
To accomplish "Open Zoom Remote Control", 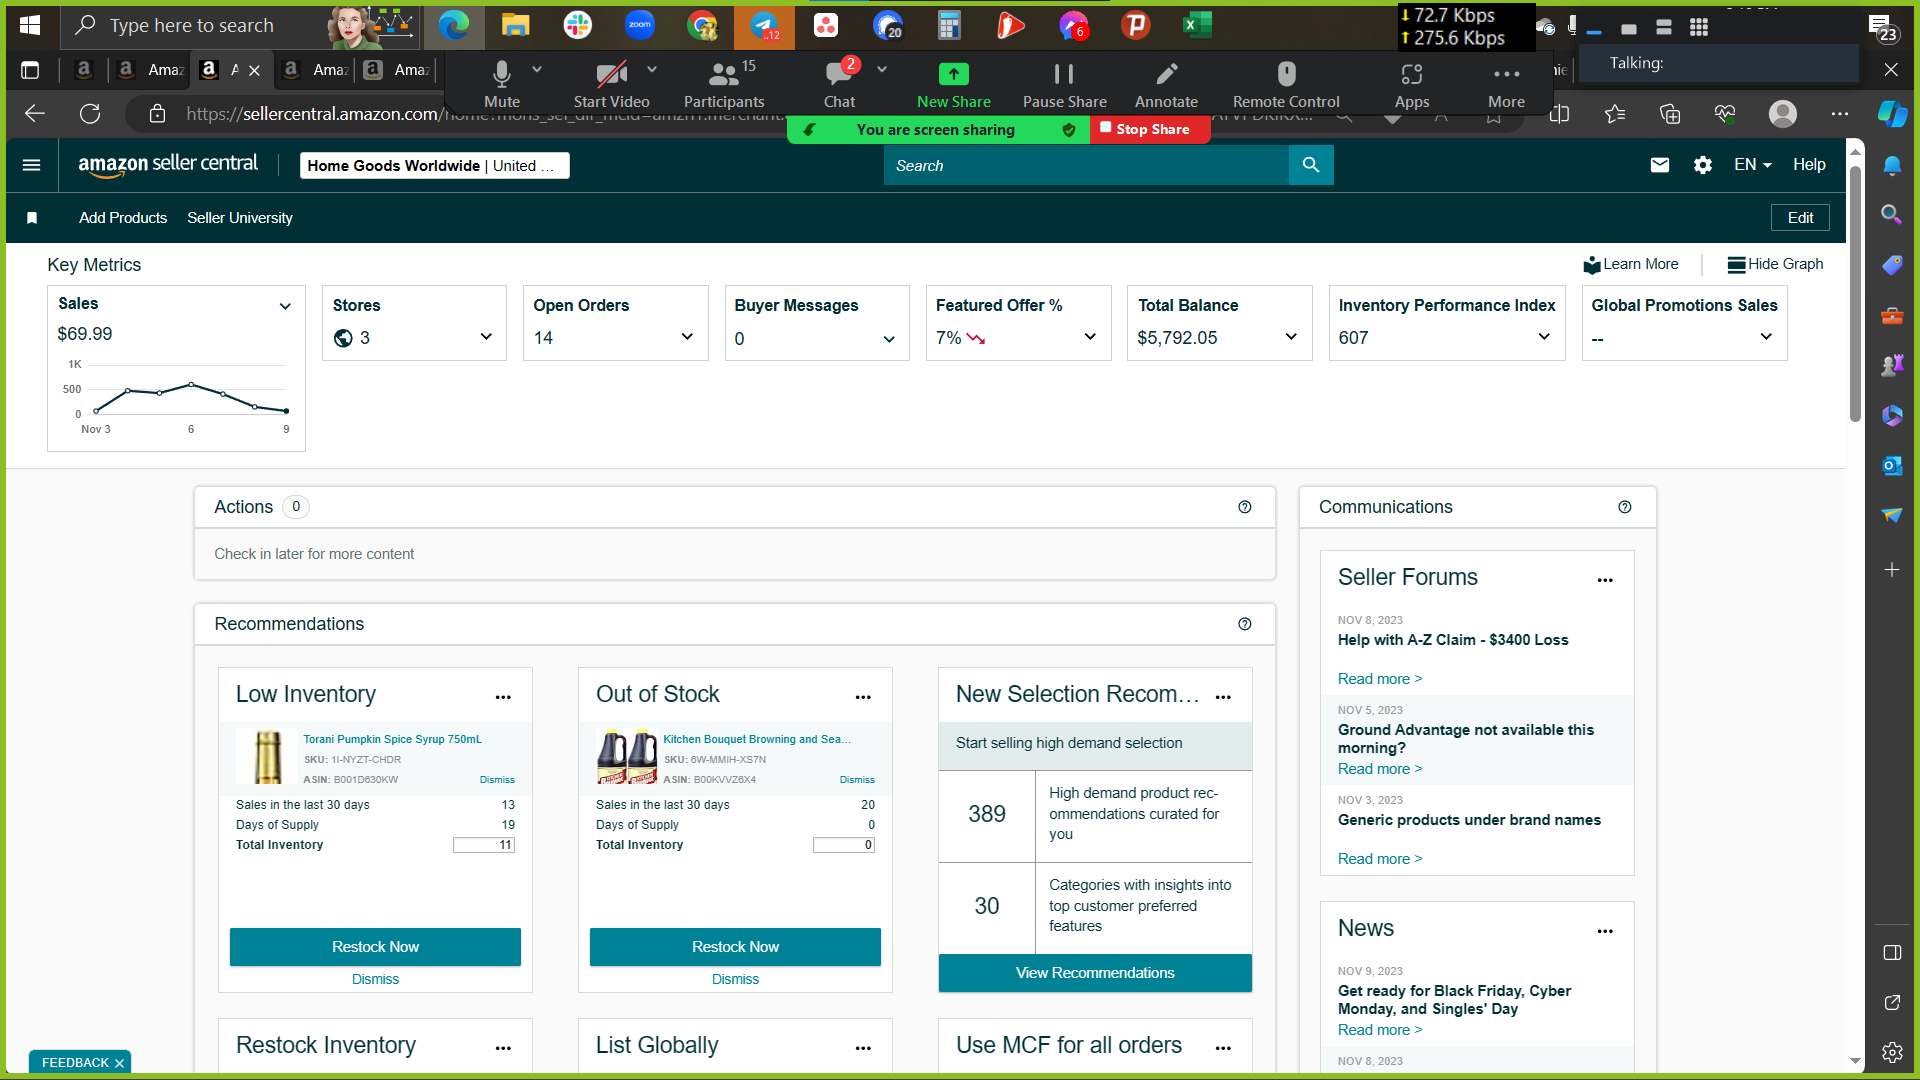I will click(1286, 84).
